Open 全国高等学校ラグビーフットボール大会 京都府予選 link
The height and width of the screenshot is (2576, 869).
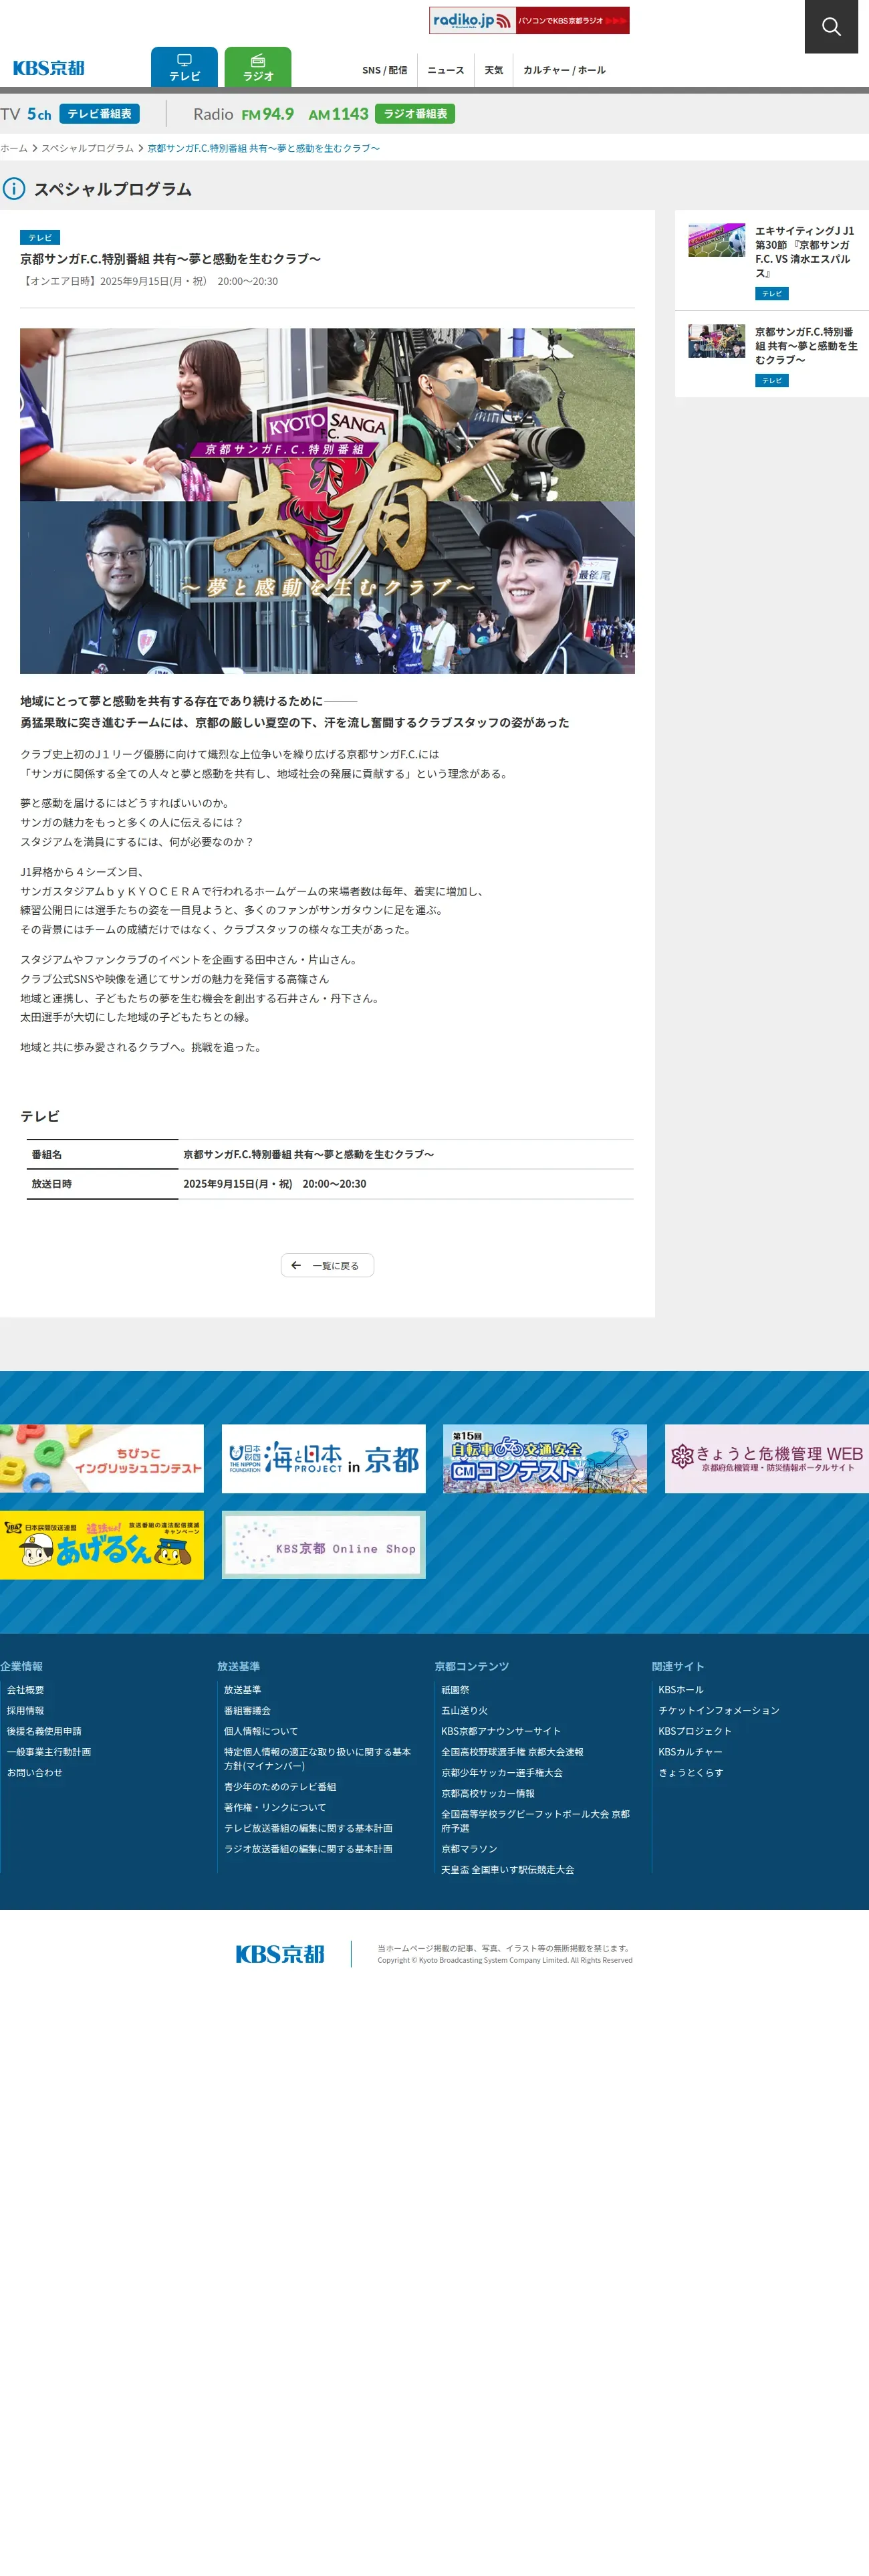pyautogui.click(x=536, y=1821)
